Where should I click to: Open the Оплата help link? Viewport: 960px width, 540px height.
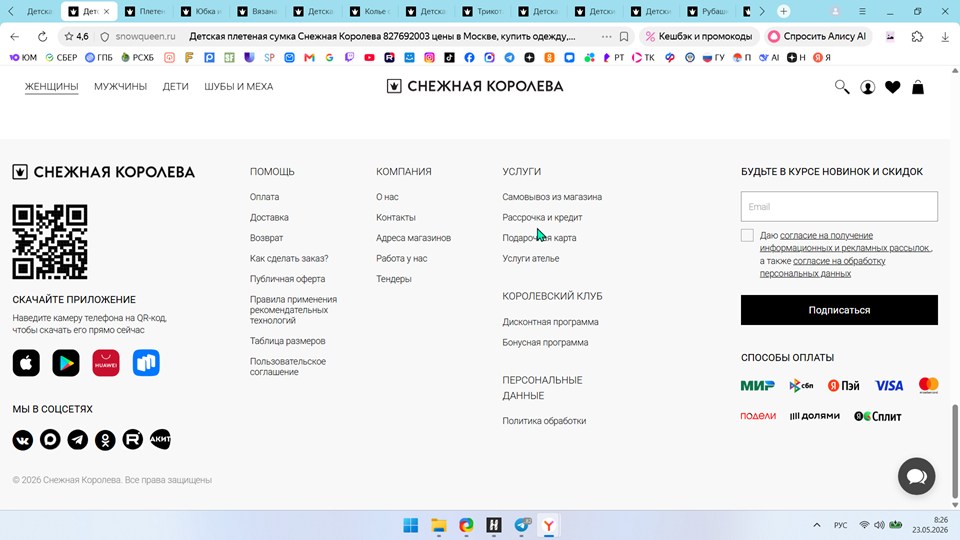pyautogui.click(x=264, y=197)
